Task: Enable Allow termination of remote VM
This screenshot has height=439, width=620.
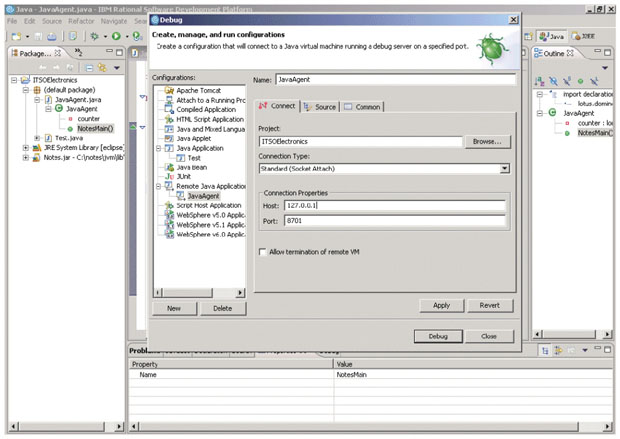Action: click(263, 252)
